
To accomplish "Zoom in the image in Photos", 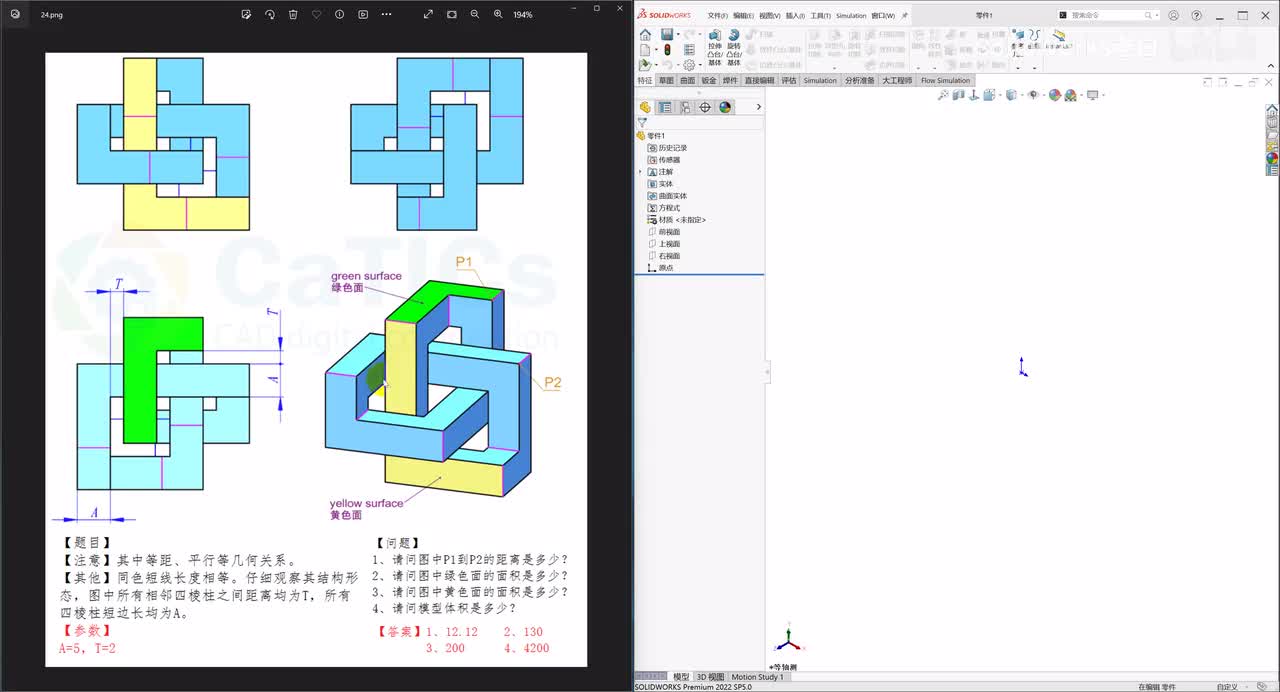I will click(498, 14).
